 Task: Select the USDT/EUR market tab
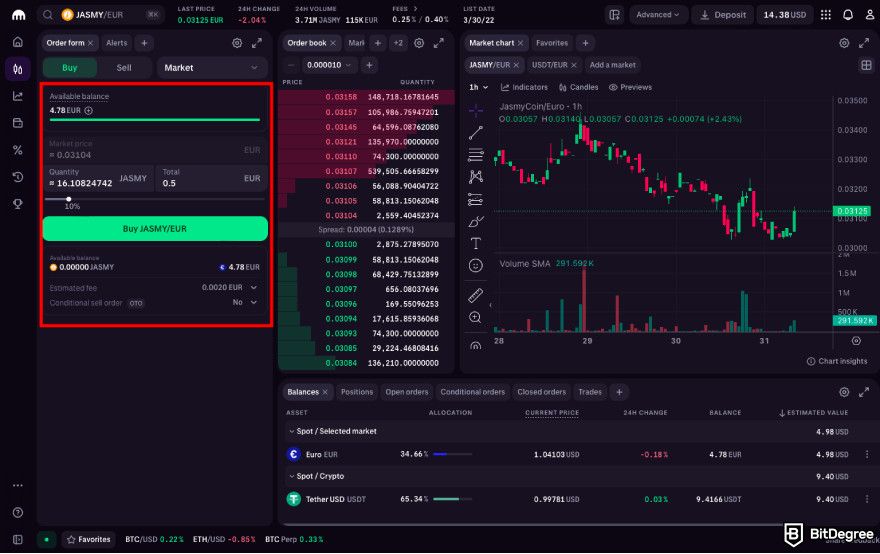pyautogui.click(x=549, y=65)
